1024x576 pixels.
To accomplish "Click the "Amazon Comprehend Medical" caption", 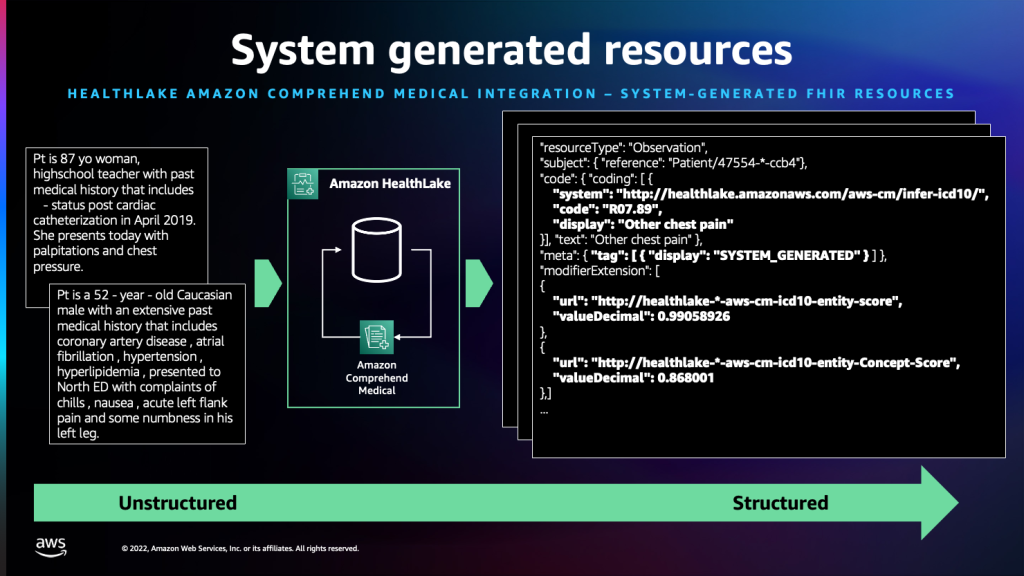I will click(377, 377).
